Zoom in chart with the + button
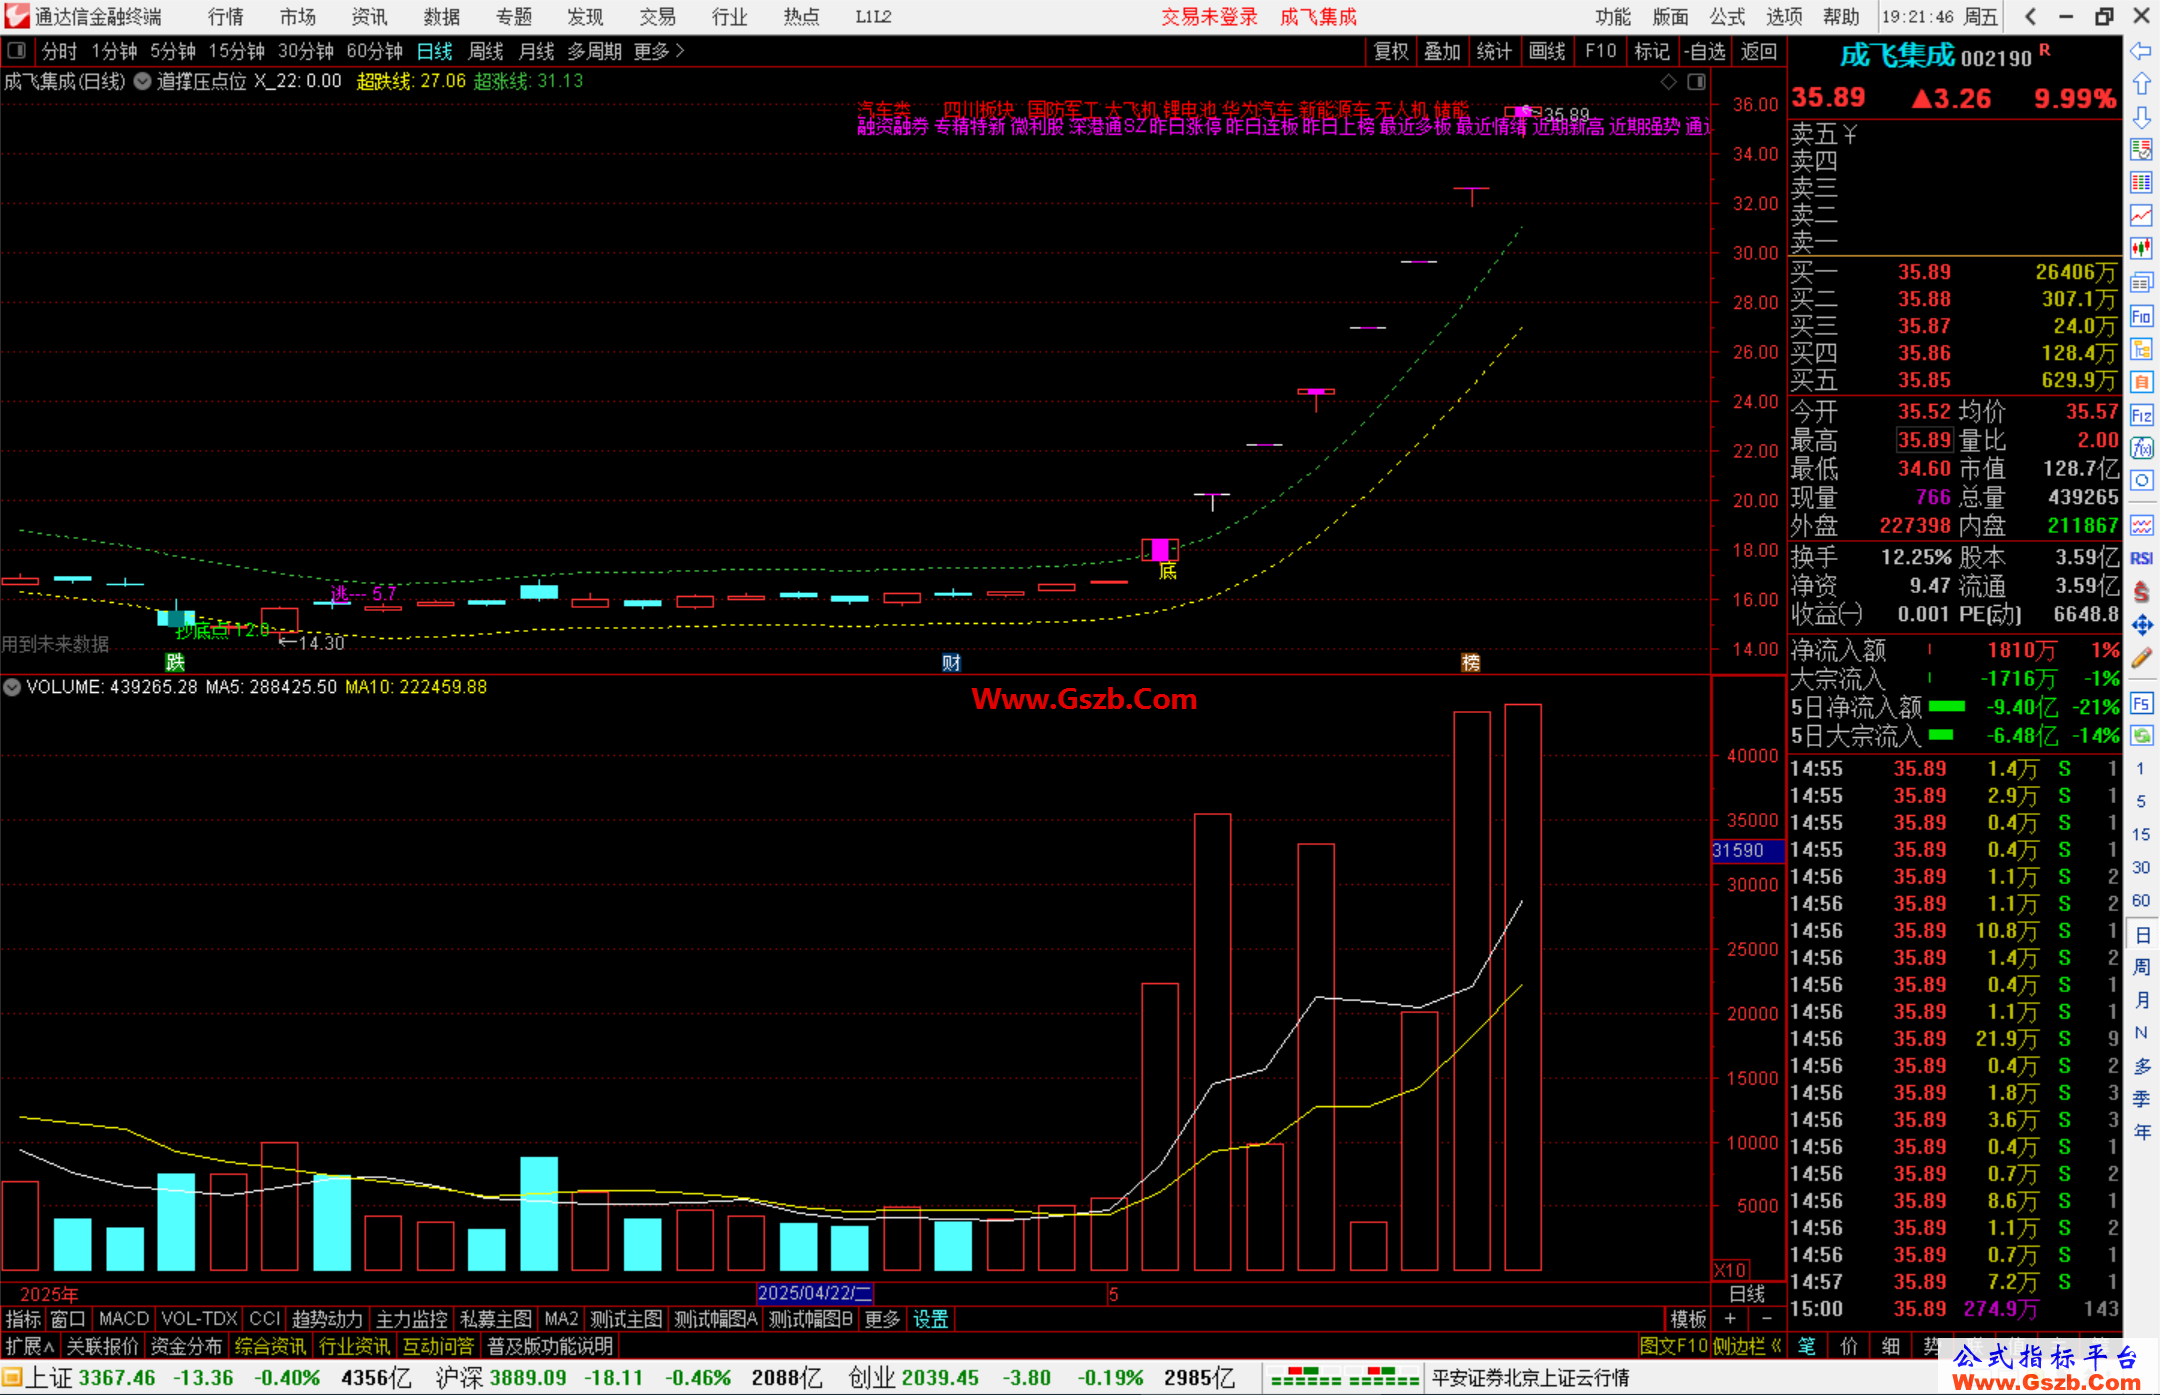 point(1730,1319)
